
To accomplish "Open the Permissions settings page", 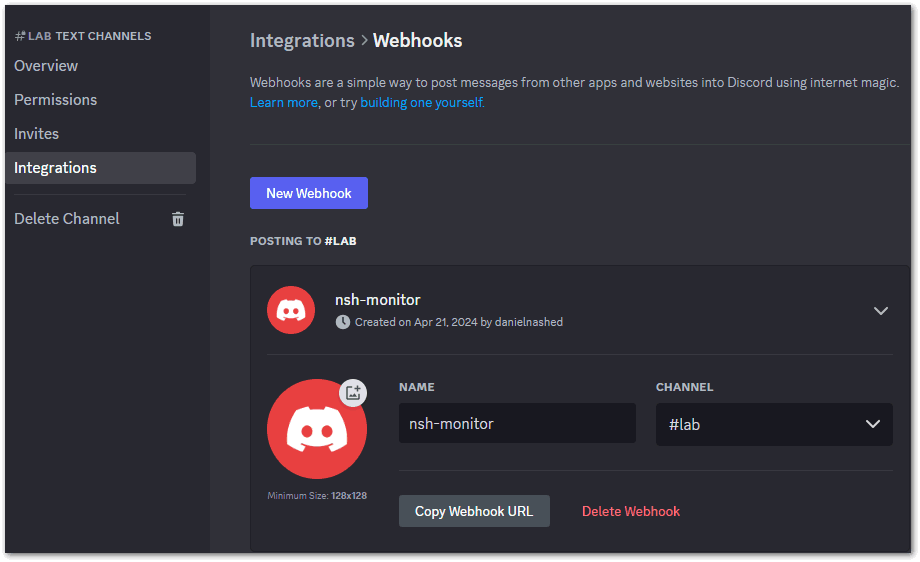I will point(56,100).
